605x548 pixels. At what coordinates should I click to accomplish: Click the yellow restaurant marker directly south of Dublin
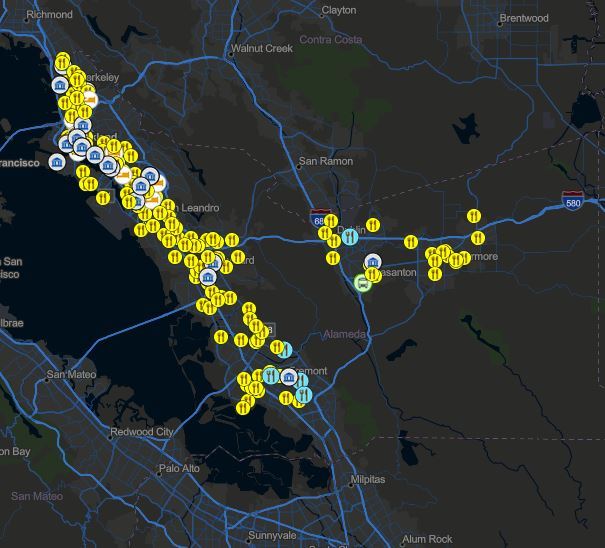(333, 257)
